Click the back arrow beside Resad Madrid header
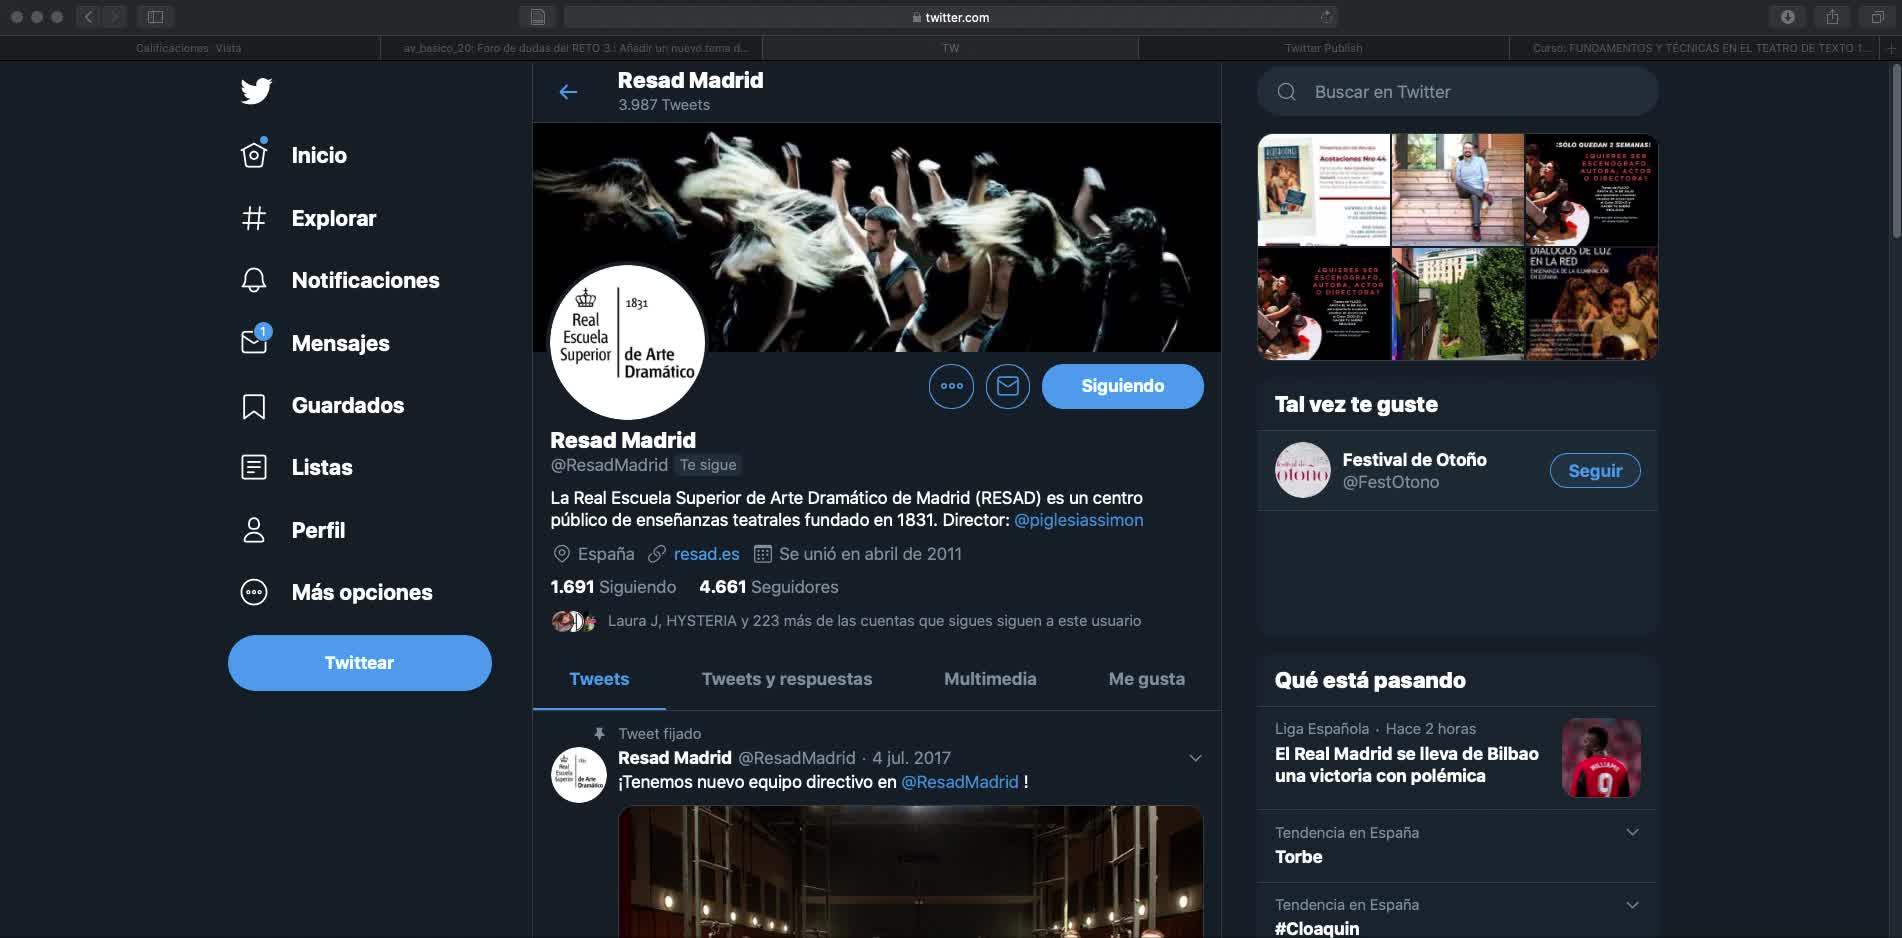 (x=568, y=92)
